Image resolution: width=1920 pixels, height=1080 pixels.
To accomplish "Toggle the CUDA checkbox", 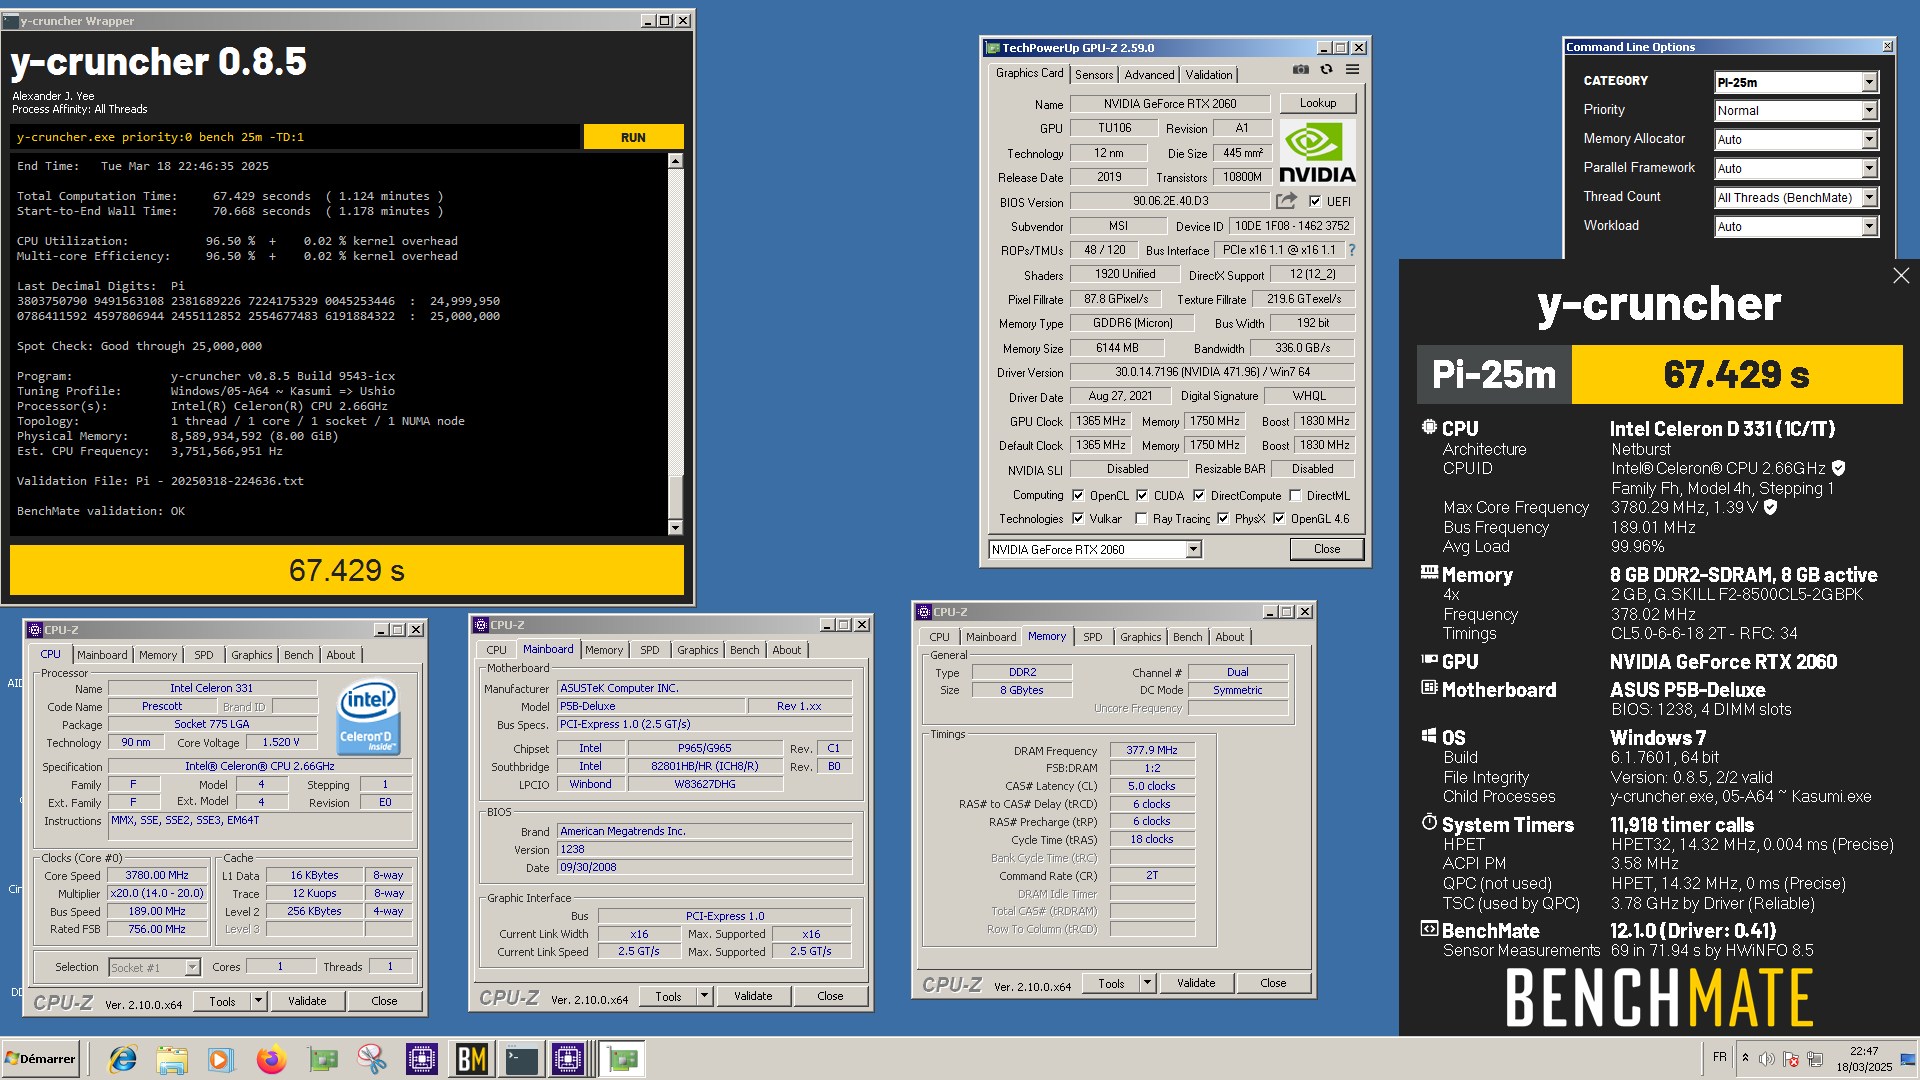I will click(x=1142, y=495).
